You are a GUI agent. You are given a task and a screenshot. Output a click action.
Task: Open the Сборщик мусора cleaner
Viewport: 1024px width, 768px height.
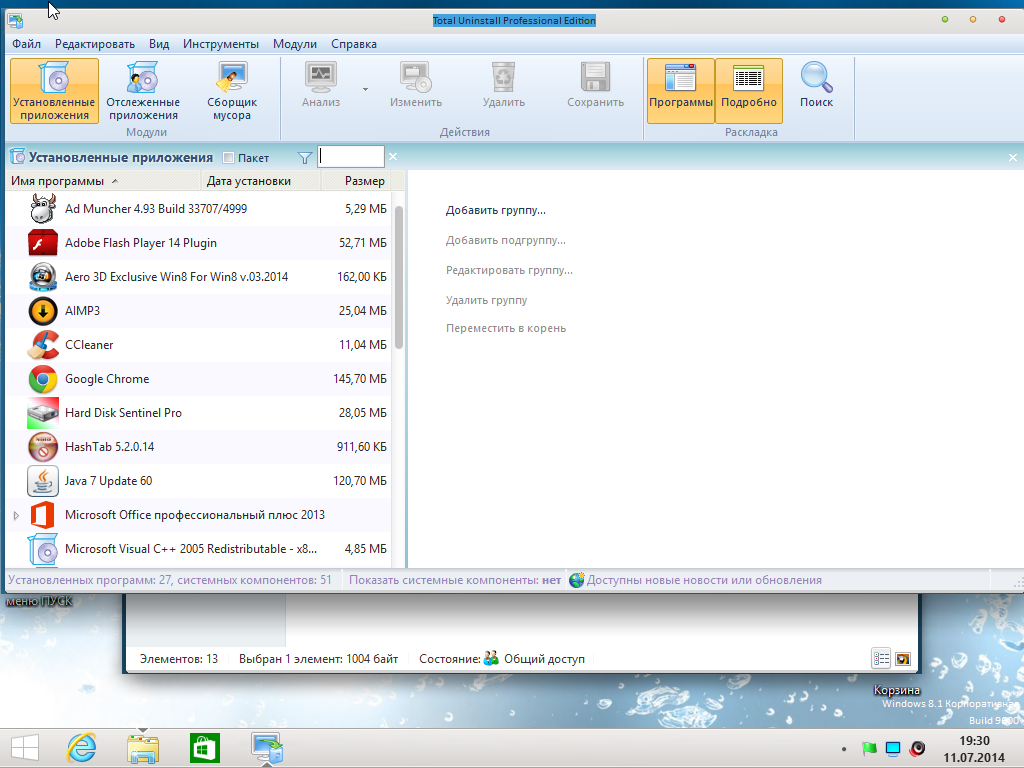(232, 91)
